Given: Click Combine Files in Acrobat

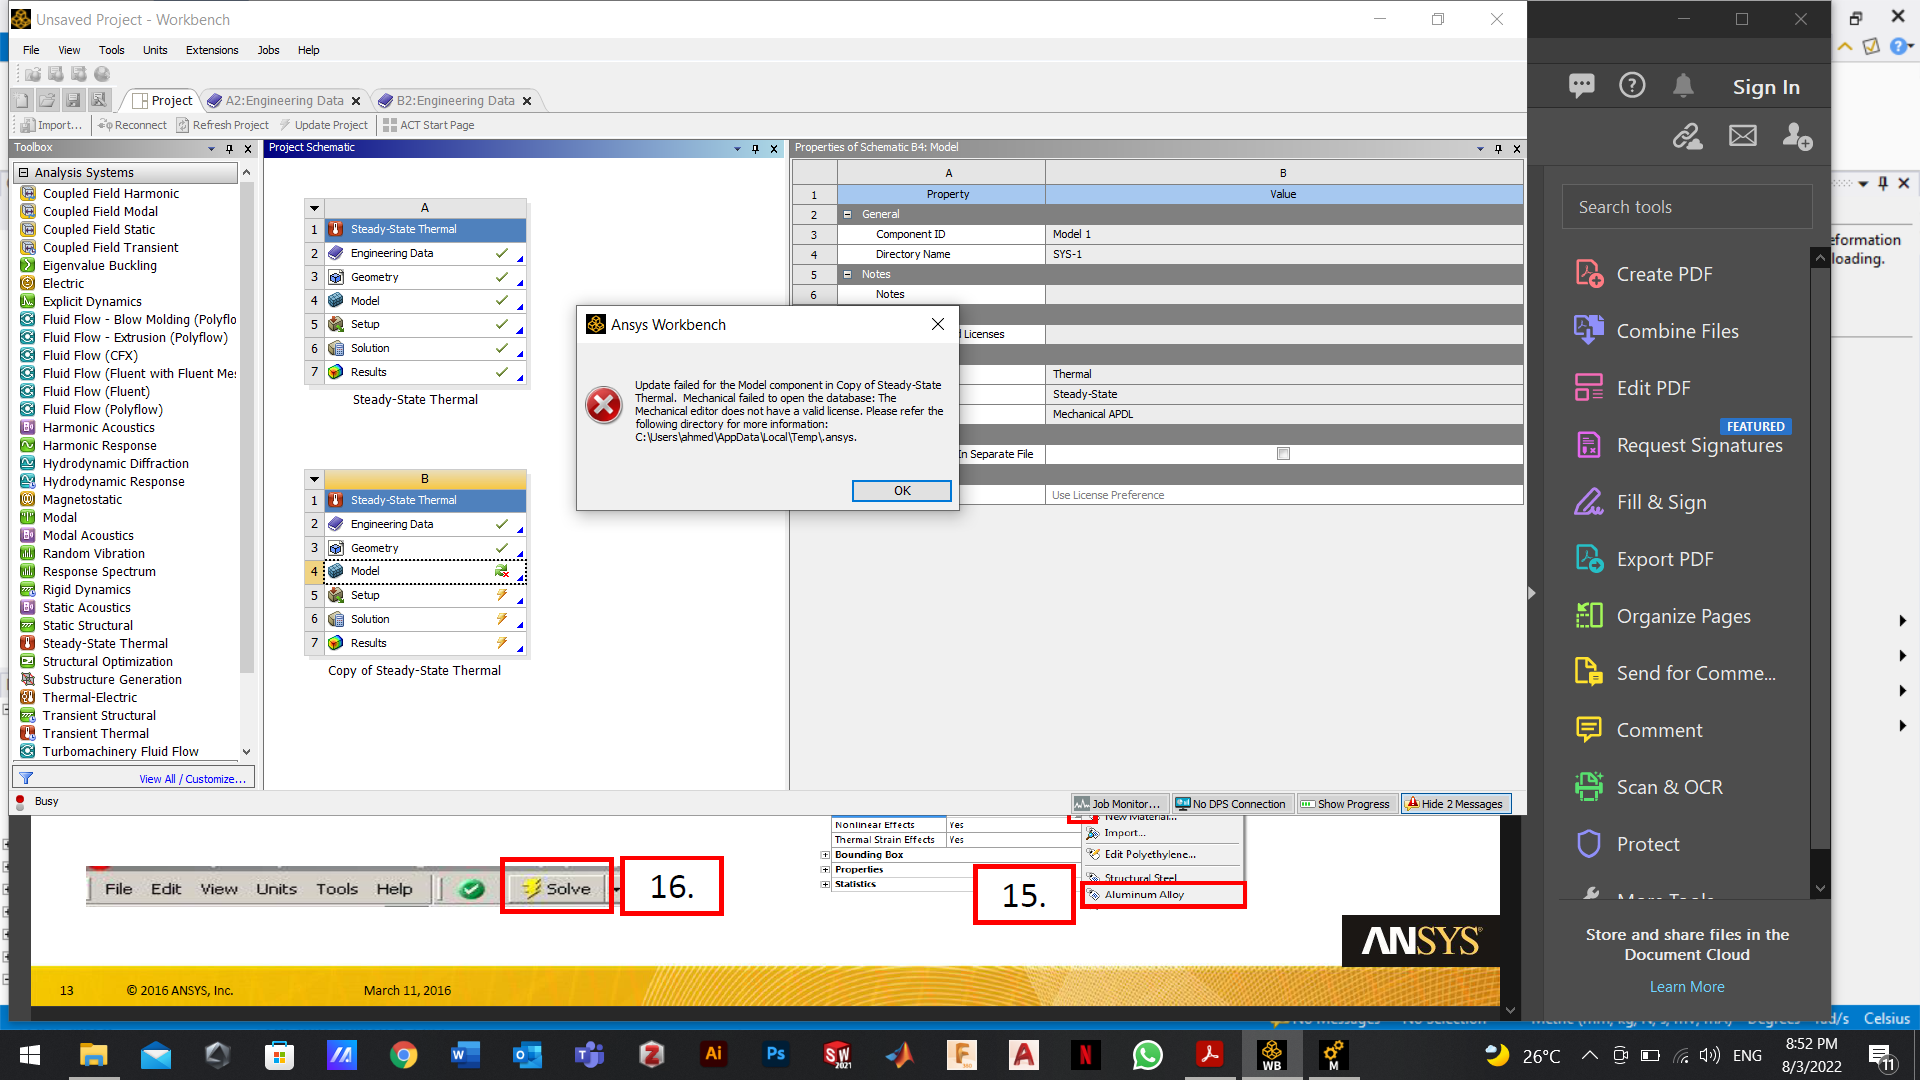Looking at the screenshot, I should (x=1657, y=331).
